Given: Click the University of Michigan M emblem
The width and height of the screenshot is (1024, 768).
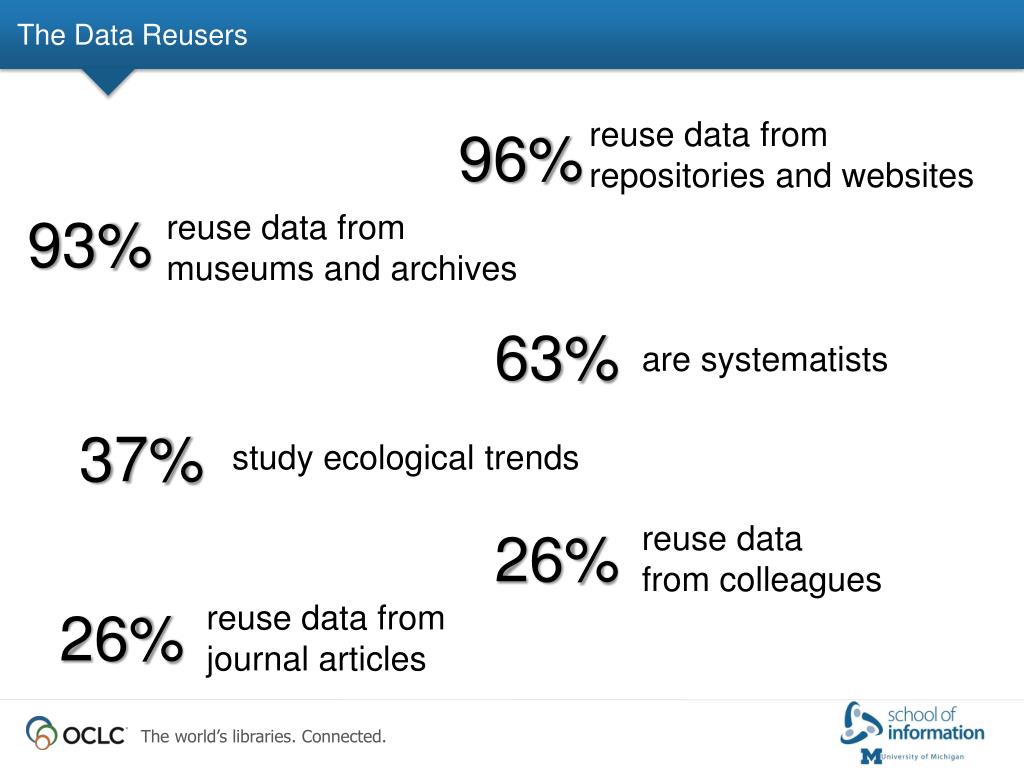Looking at the screenshot, I should click(x=871, y=756).
